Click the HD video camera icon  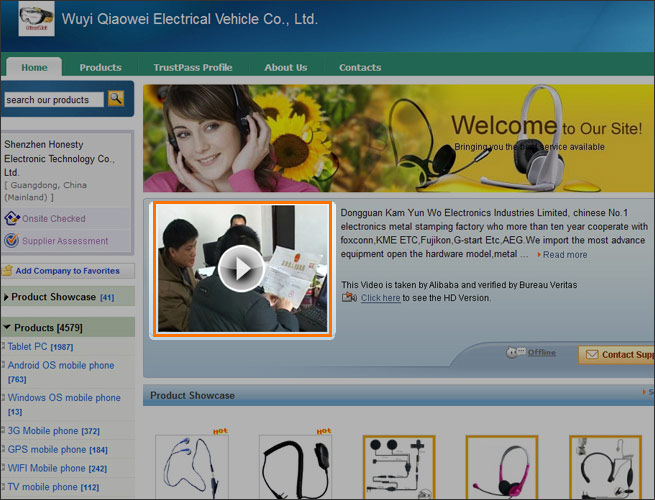(349, 297)
